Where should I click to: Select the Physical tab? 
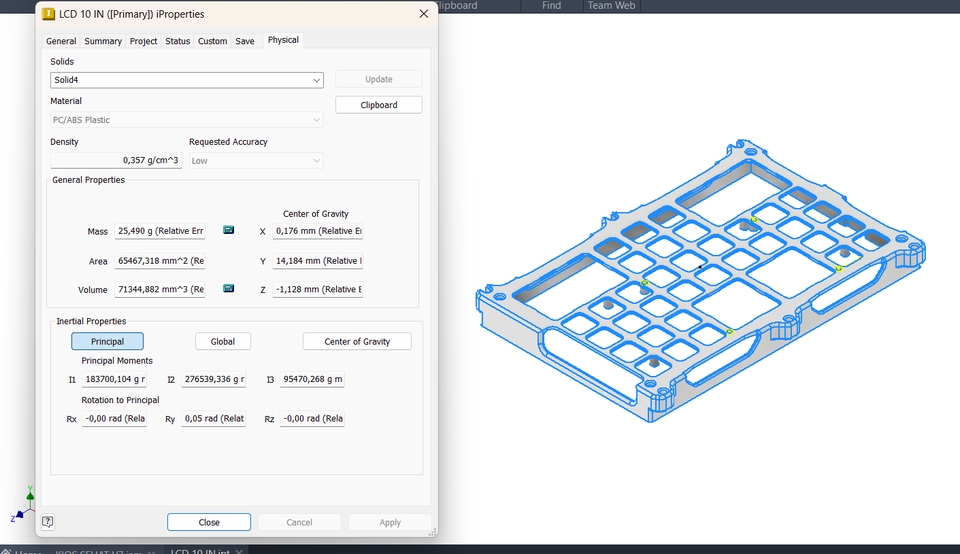283,40
